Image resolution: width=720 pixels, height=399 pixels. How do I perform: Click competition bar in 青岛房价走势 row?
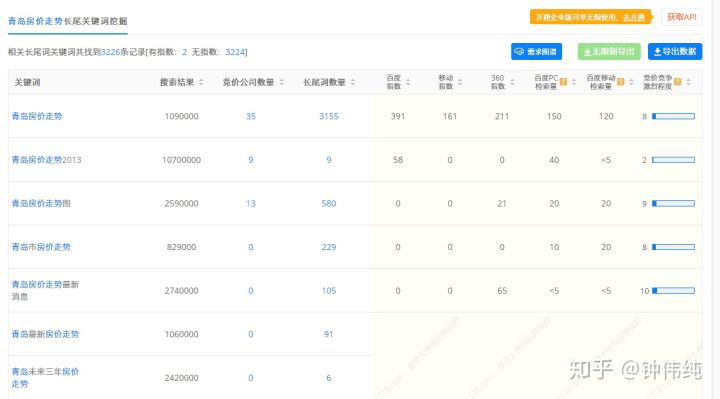673,116
